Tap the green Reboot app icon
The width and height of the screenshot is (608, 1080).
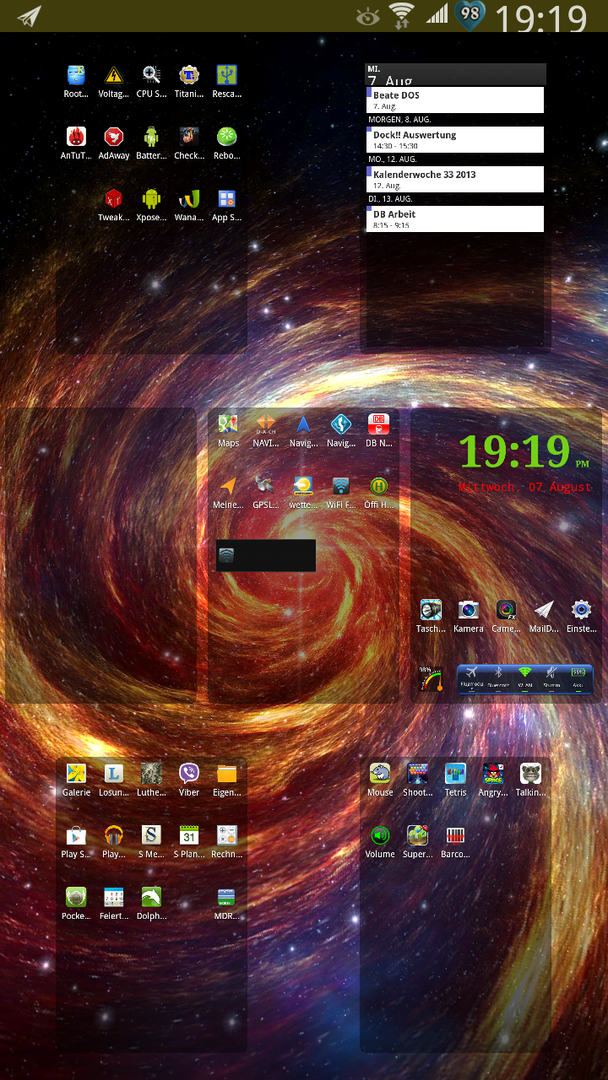pos(227,136)
